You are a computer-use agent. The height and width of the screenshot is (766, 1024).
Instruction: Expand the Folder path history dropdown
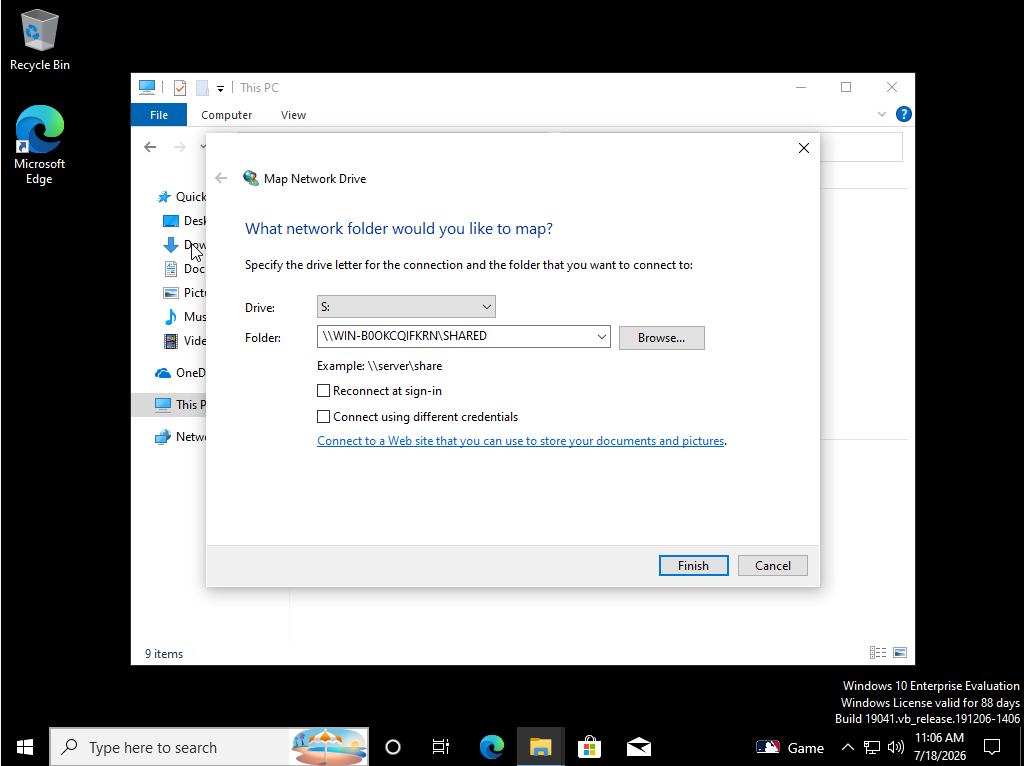601,337
